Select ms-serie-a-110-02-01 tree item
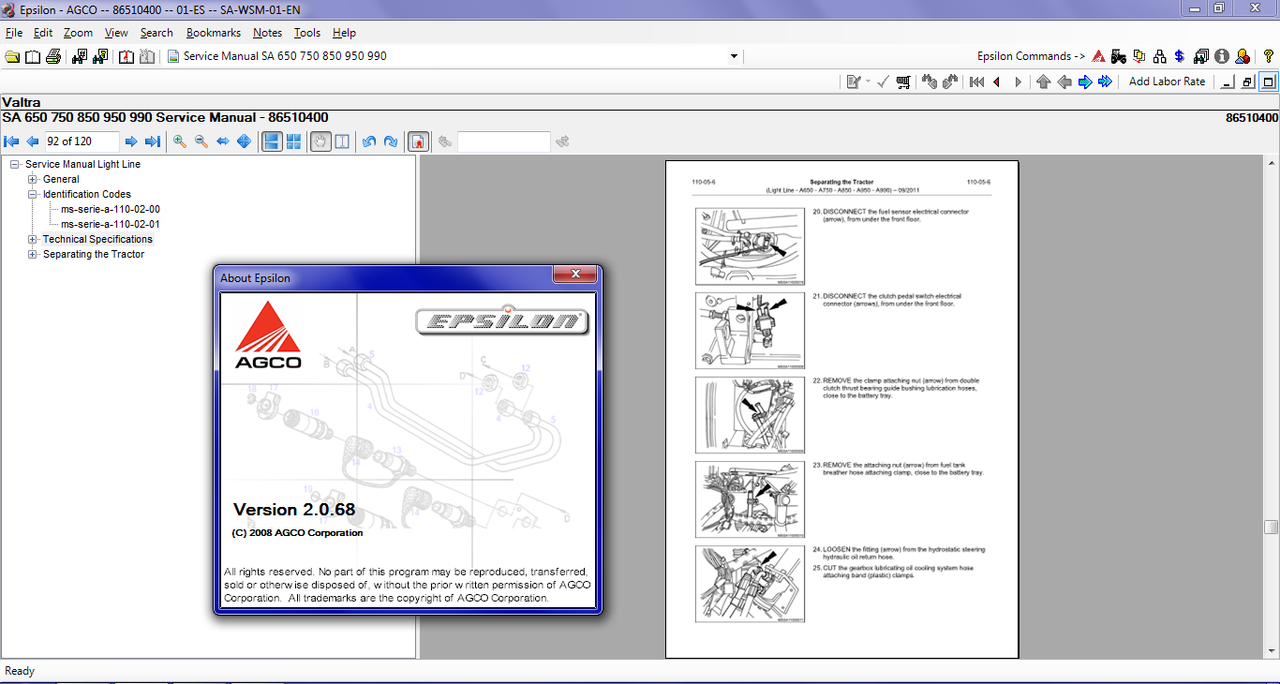1280x684 pixels. click(110, 224)
